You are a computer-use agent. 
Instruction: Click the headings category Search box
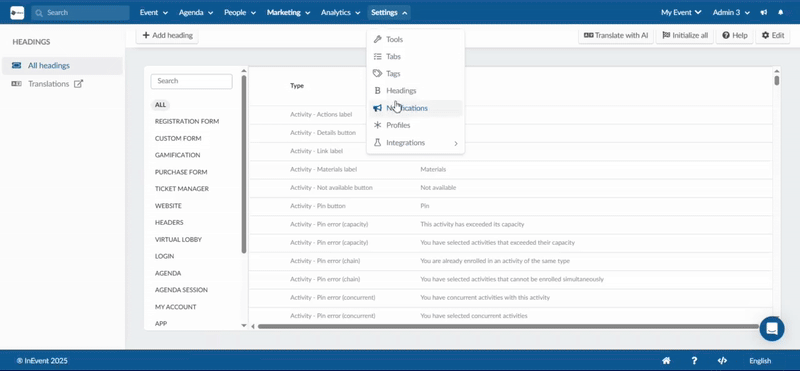coord(191,81)
